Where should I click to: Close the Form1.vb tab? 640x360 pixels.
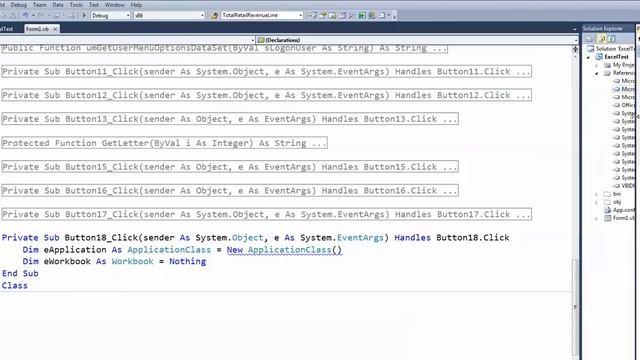click(55, 29)
